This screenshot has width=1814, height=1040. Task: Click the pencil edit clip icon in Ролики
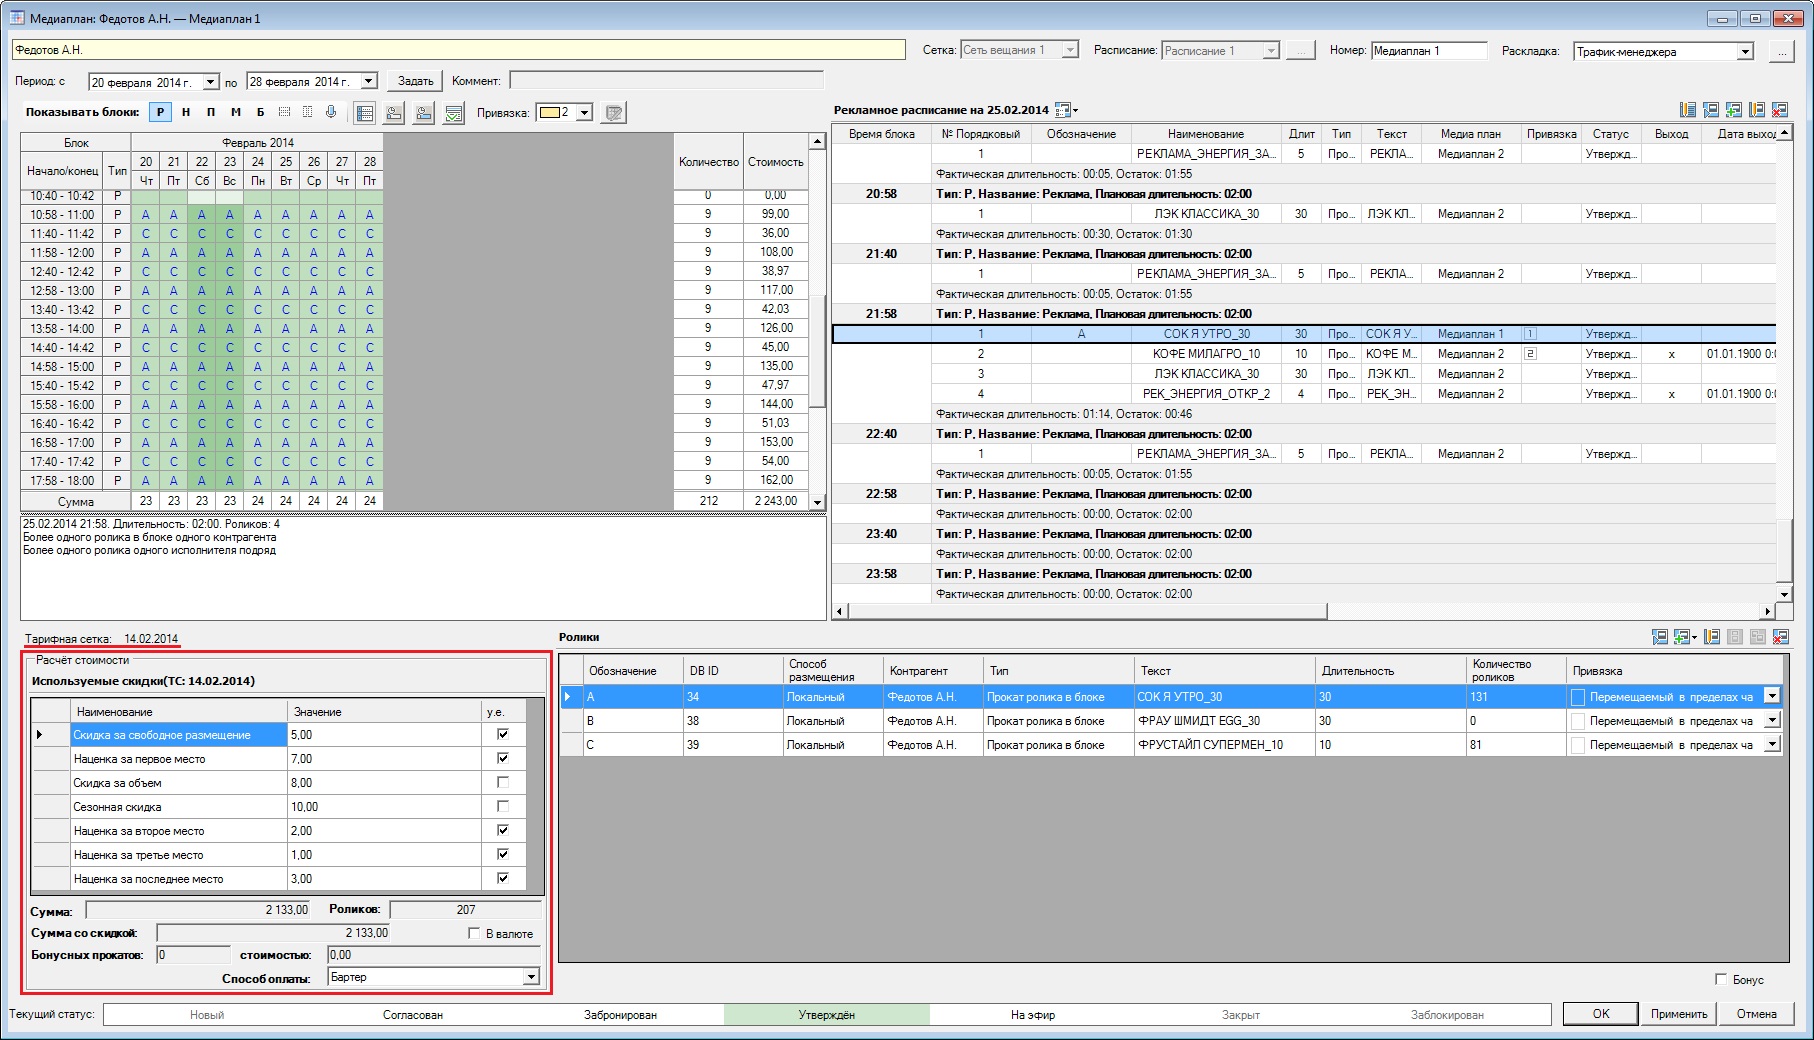point(1712,636)
